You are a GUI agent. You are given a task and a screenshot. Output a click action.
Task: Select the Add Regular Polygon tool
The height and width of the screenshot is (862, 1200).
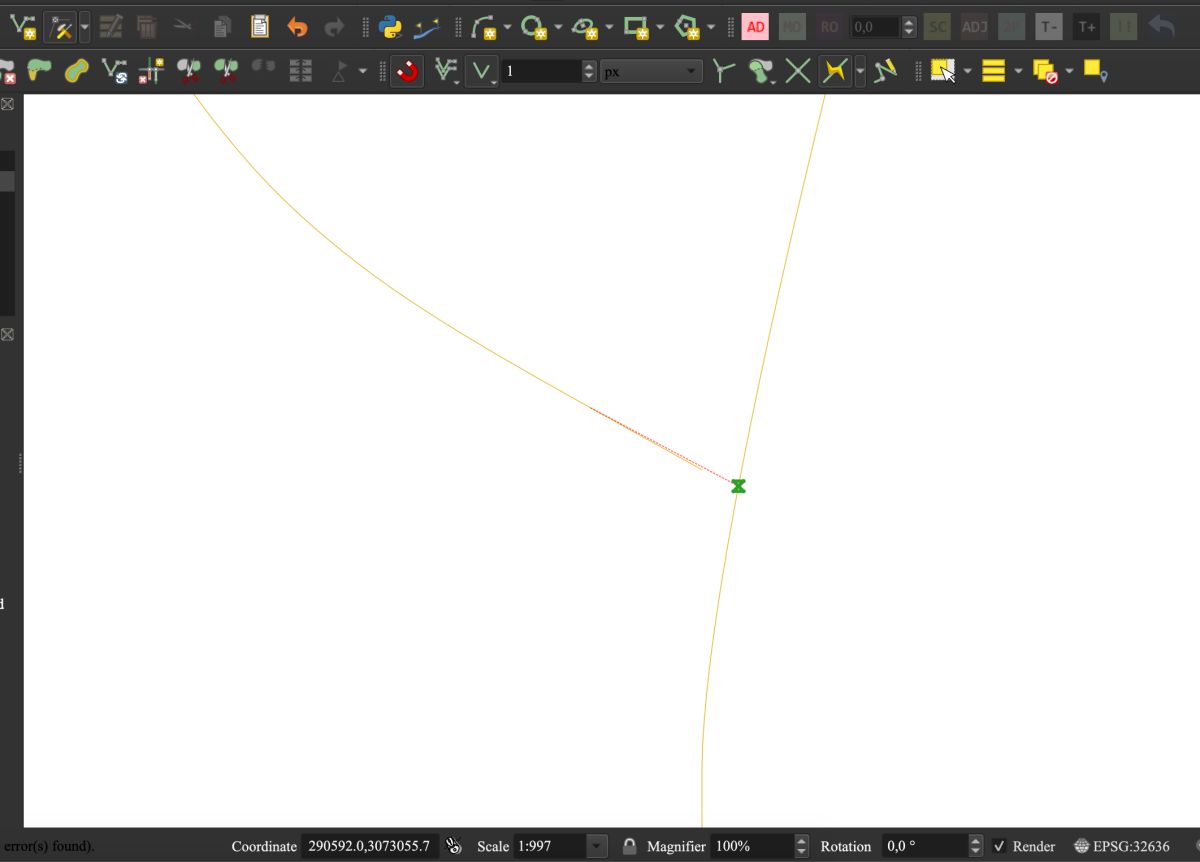[x=688, y=27]
